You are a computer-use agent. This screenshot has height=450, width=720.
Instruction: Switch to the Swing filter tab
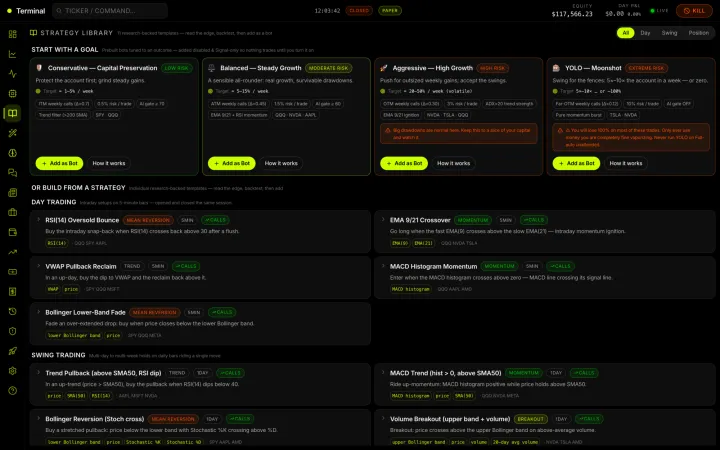pos(669,33)
